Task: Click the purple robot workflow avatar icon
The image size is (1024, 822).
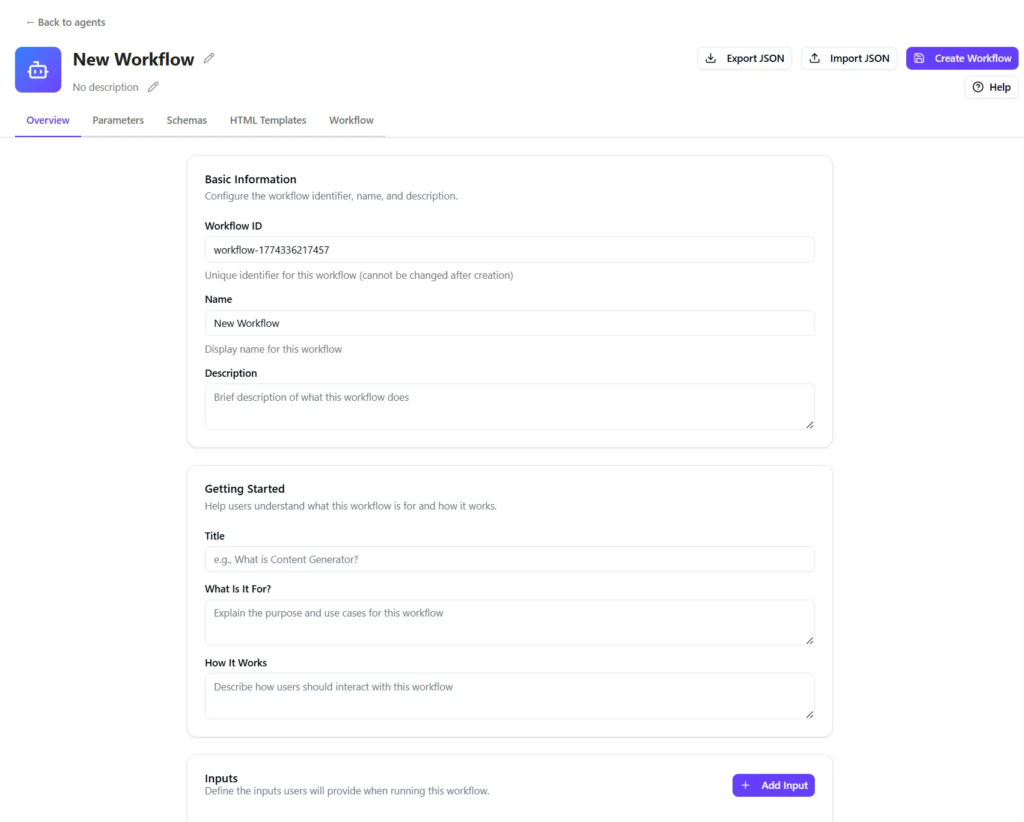Action: (38, 70)
